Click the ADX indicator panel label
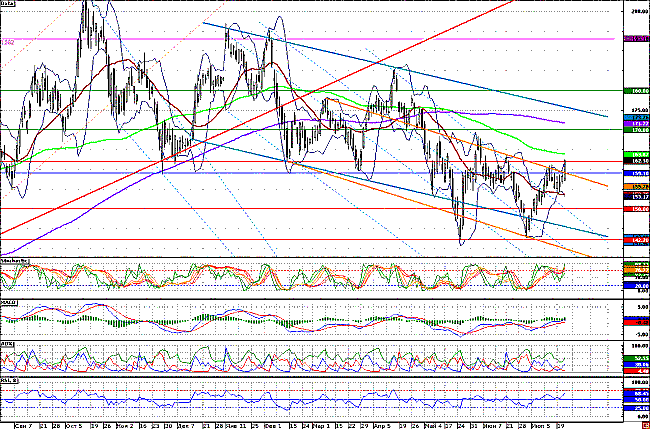This screenshot has height=429, width=650. [x=8, y=345]
